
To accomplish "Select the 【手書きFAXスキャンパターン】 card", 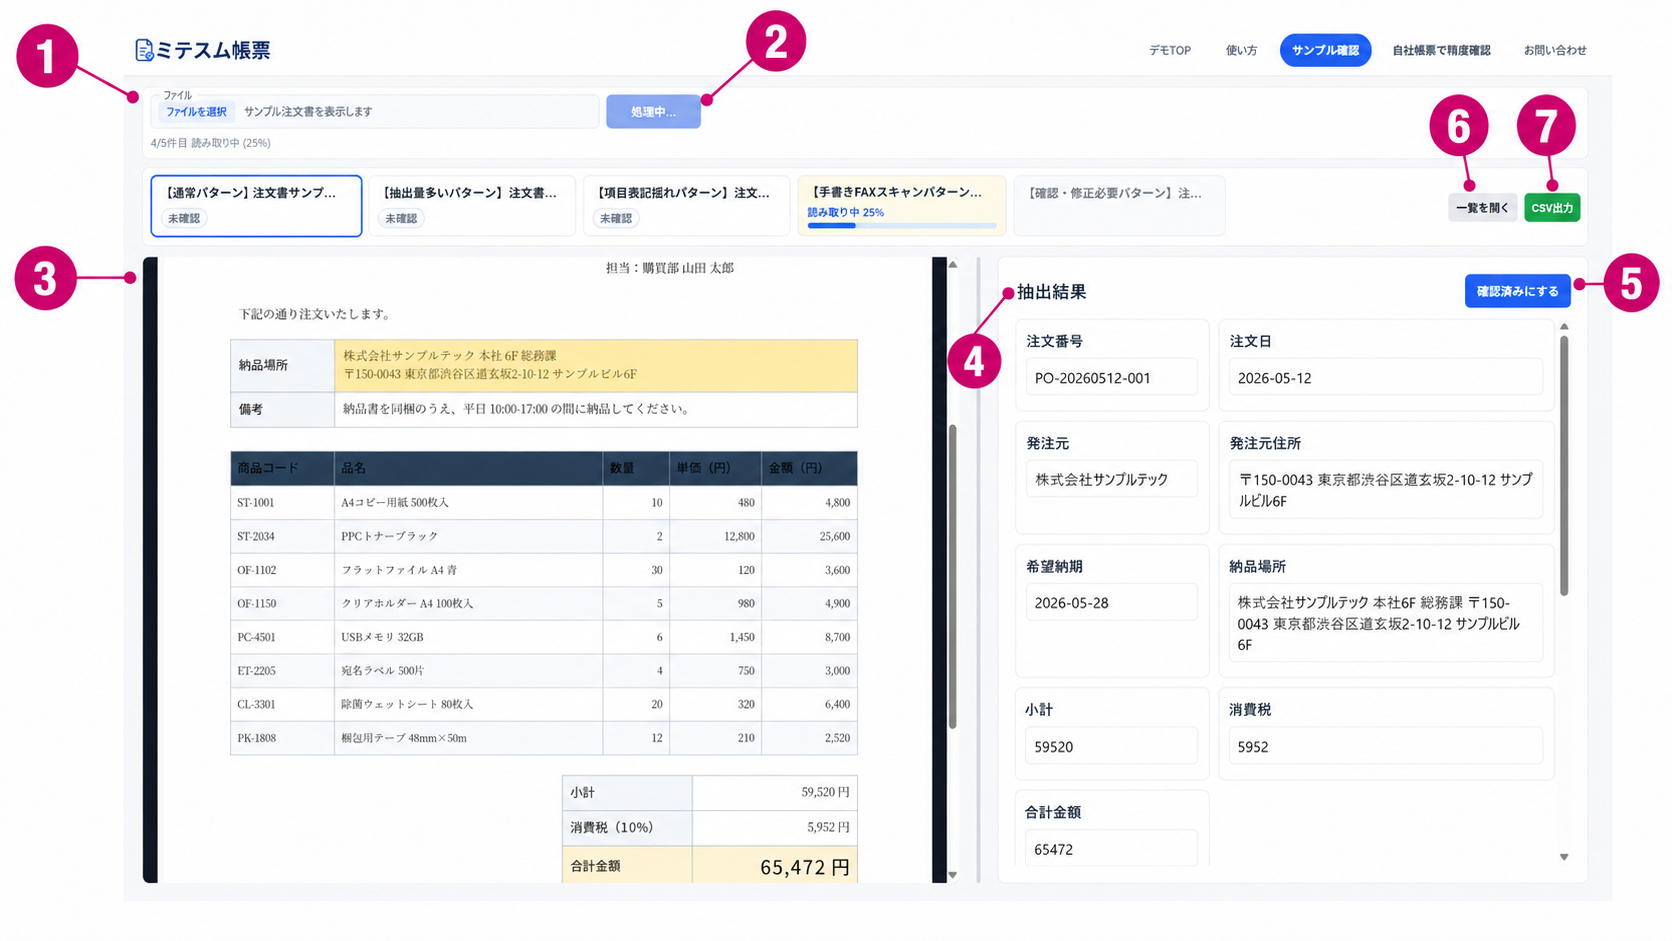I will [901, 205].
